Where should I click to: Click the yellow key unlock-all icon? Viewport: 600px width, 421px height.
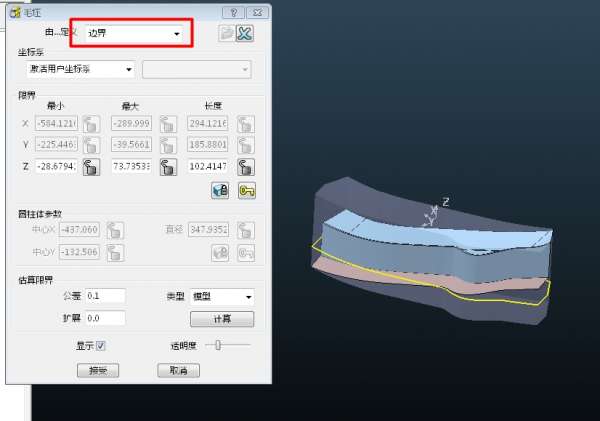click(245, 190)
